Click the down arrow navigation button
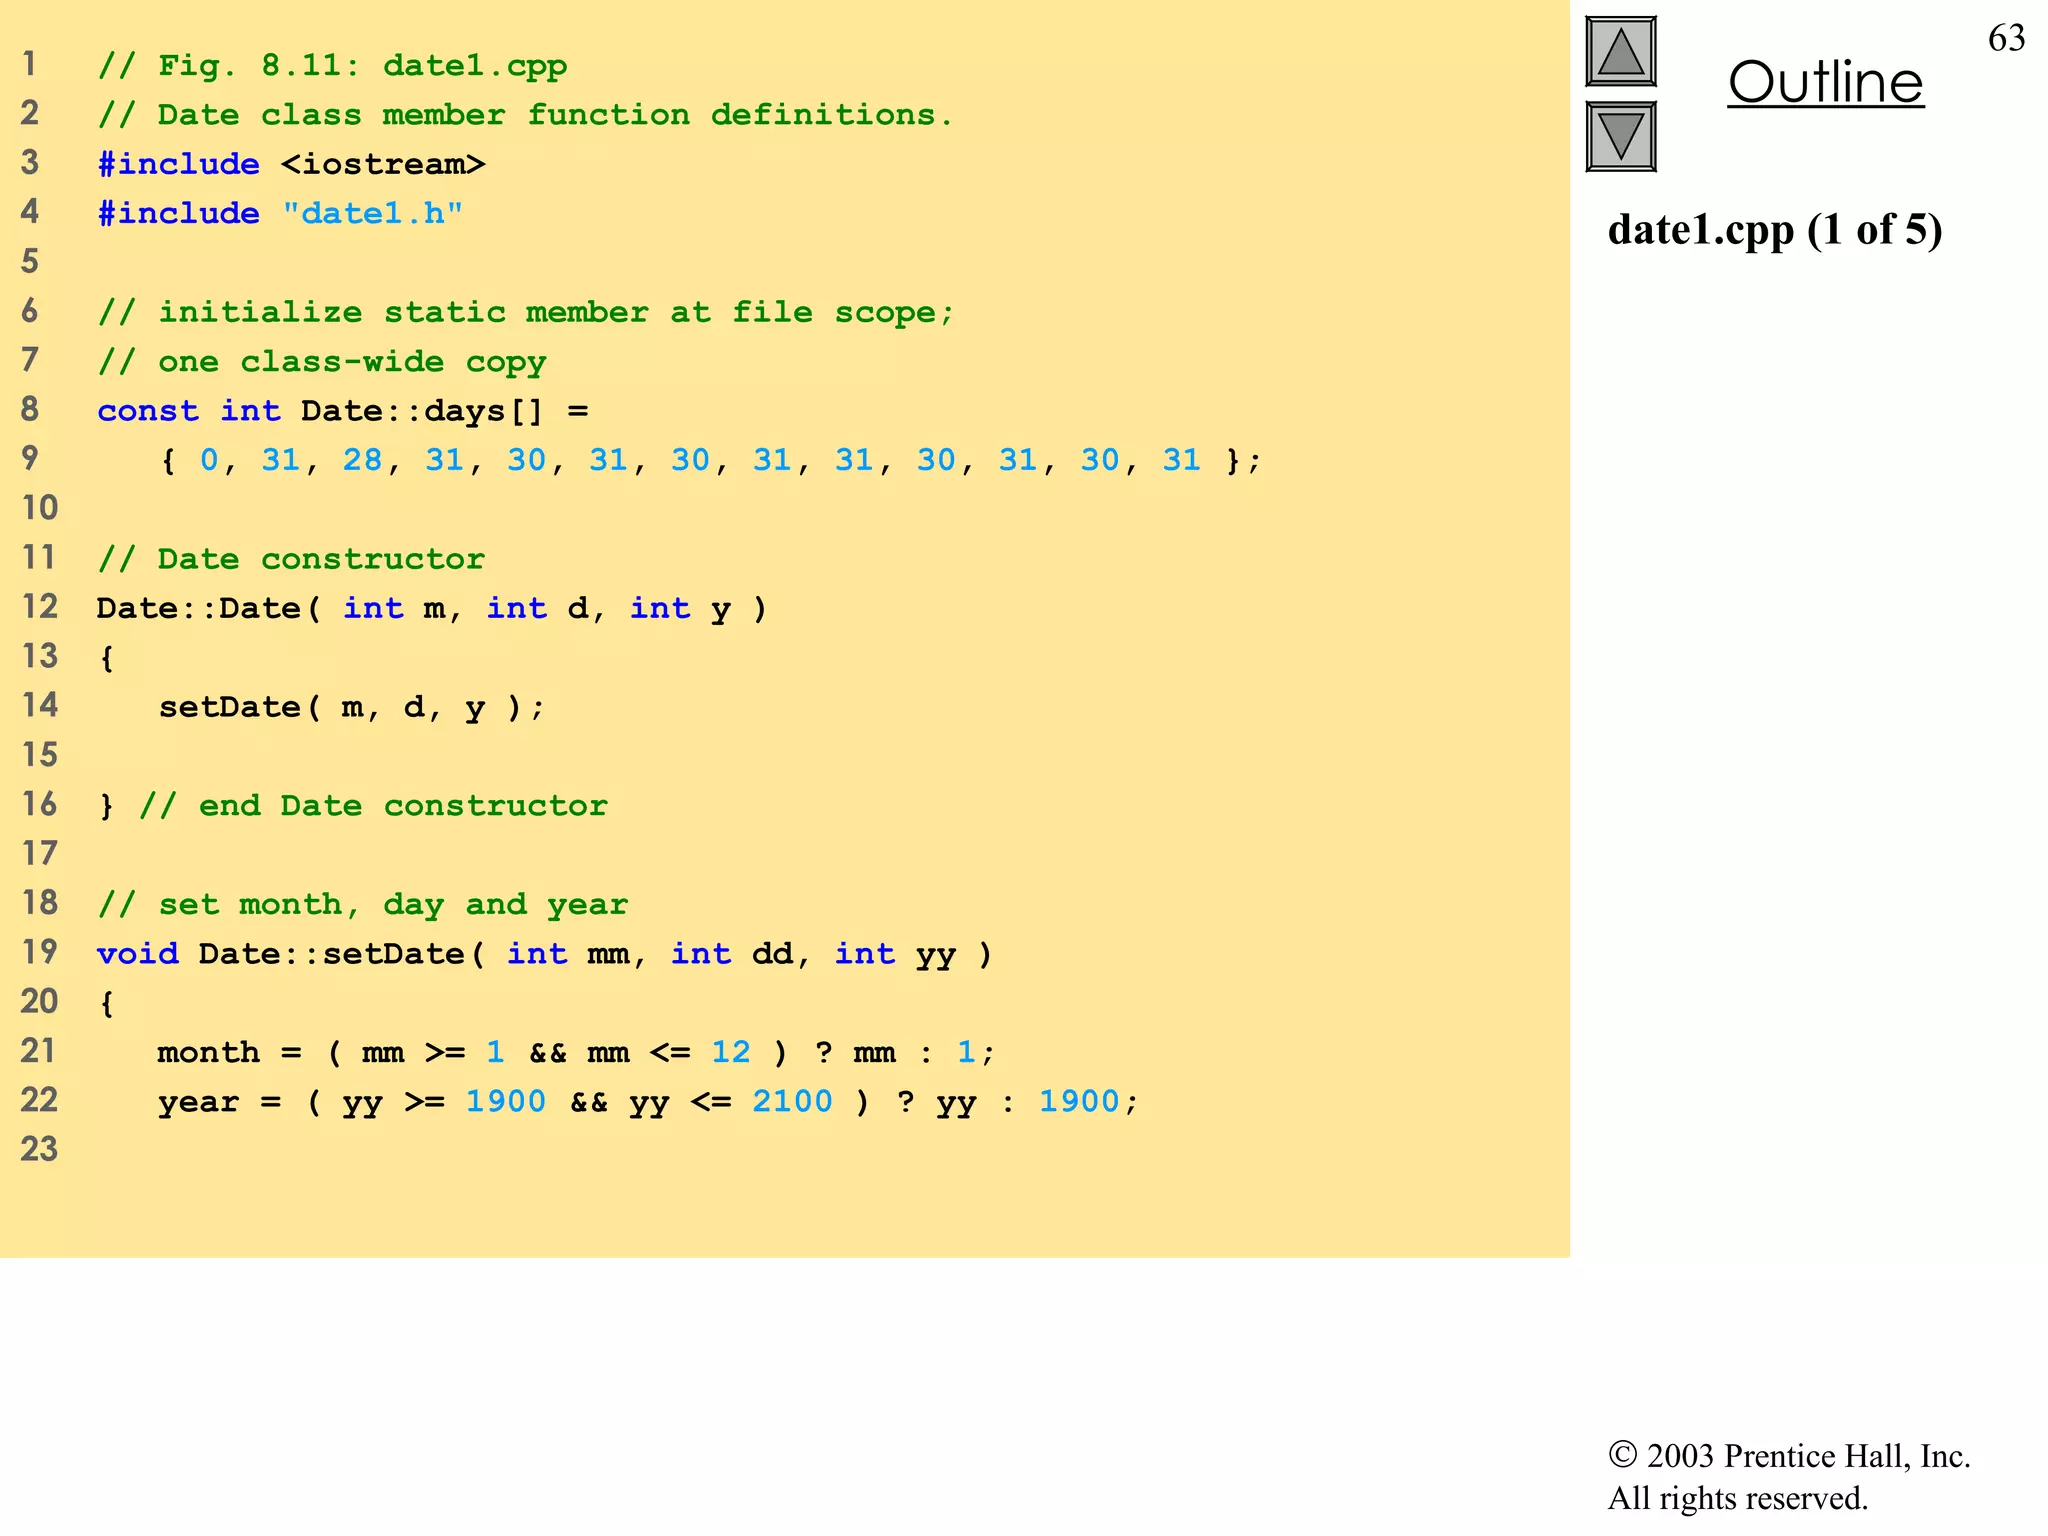 (x=1621, y=136)
